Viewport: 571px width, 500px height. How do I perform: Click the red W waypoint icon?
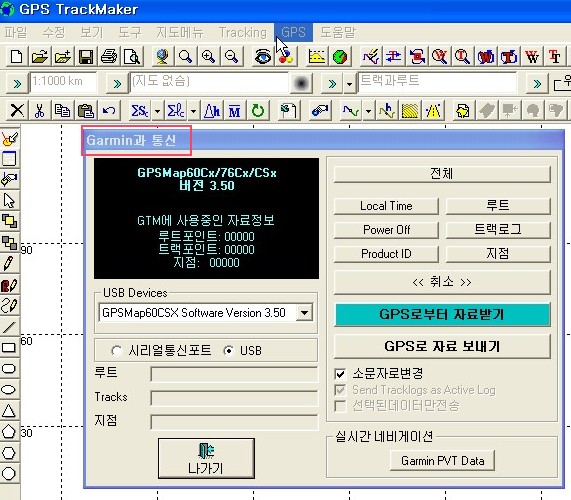pos(532,57)
